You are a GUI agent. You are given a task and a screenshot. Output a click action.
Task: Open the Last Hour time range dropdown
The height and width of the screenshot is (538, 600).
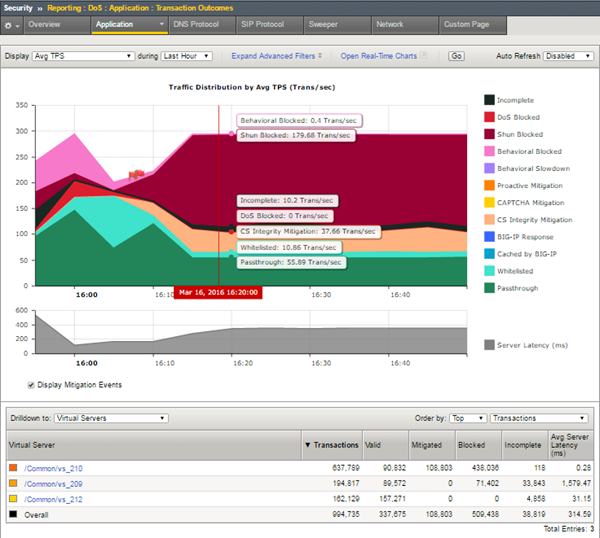pos(187,57)
